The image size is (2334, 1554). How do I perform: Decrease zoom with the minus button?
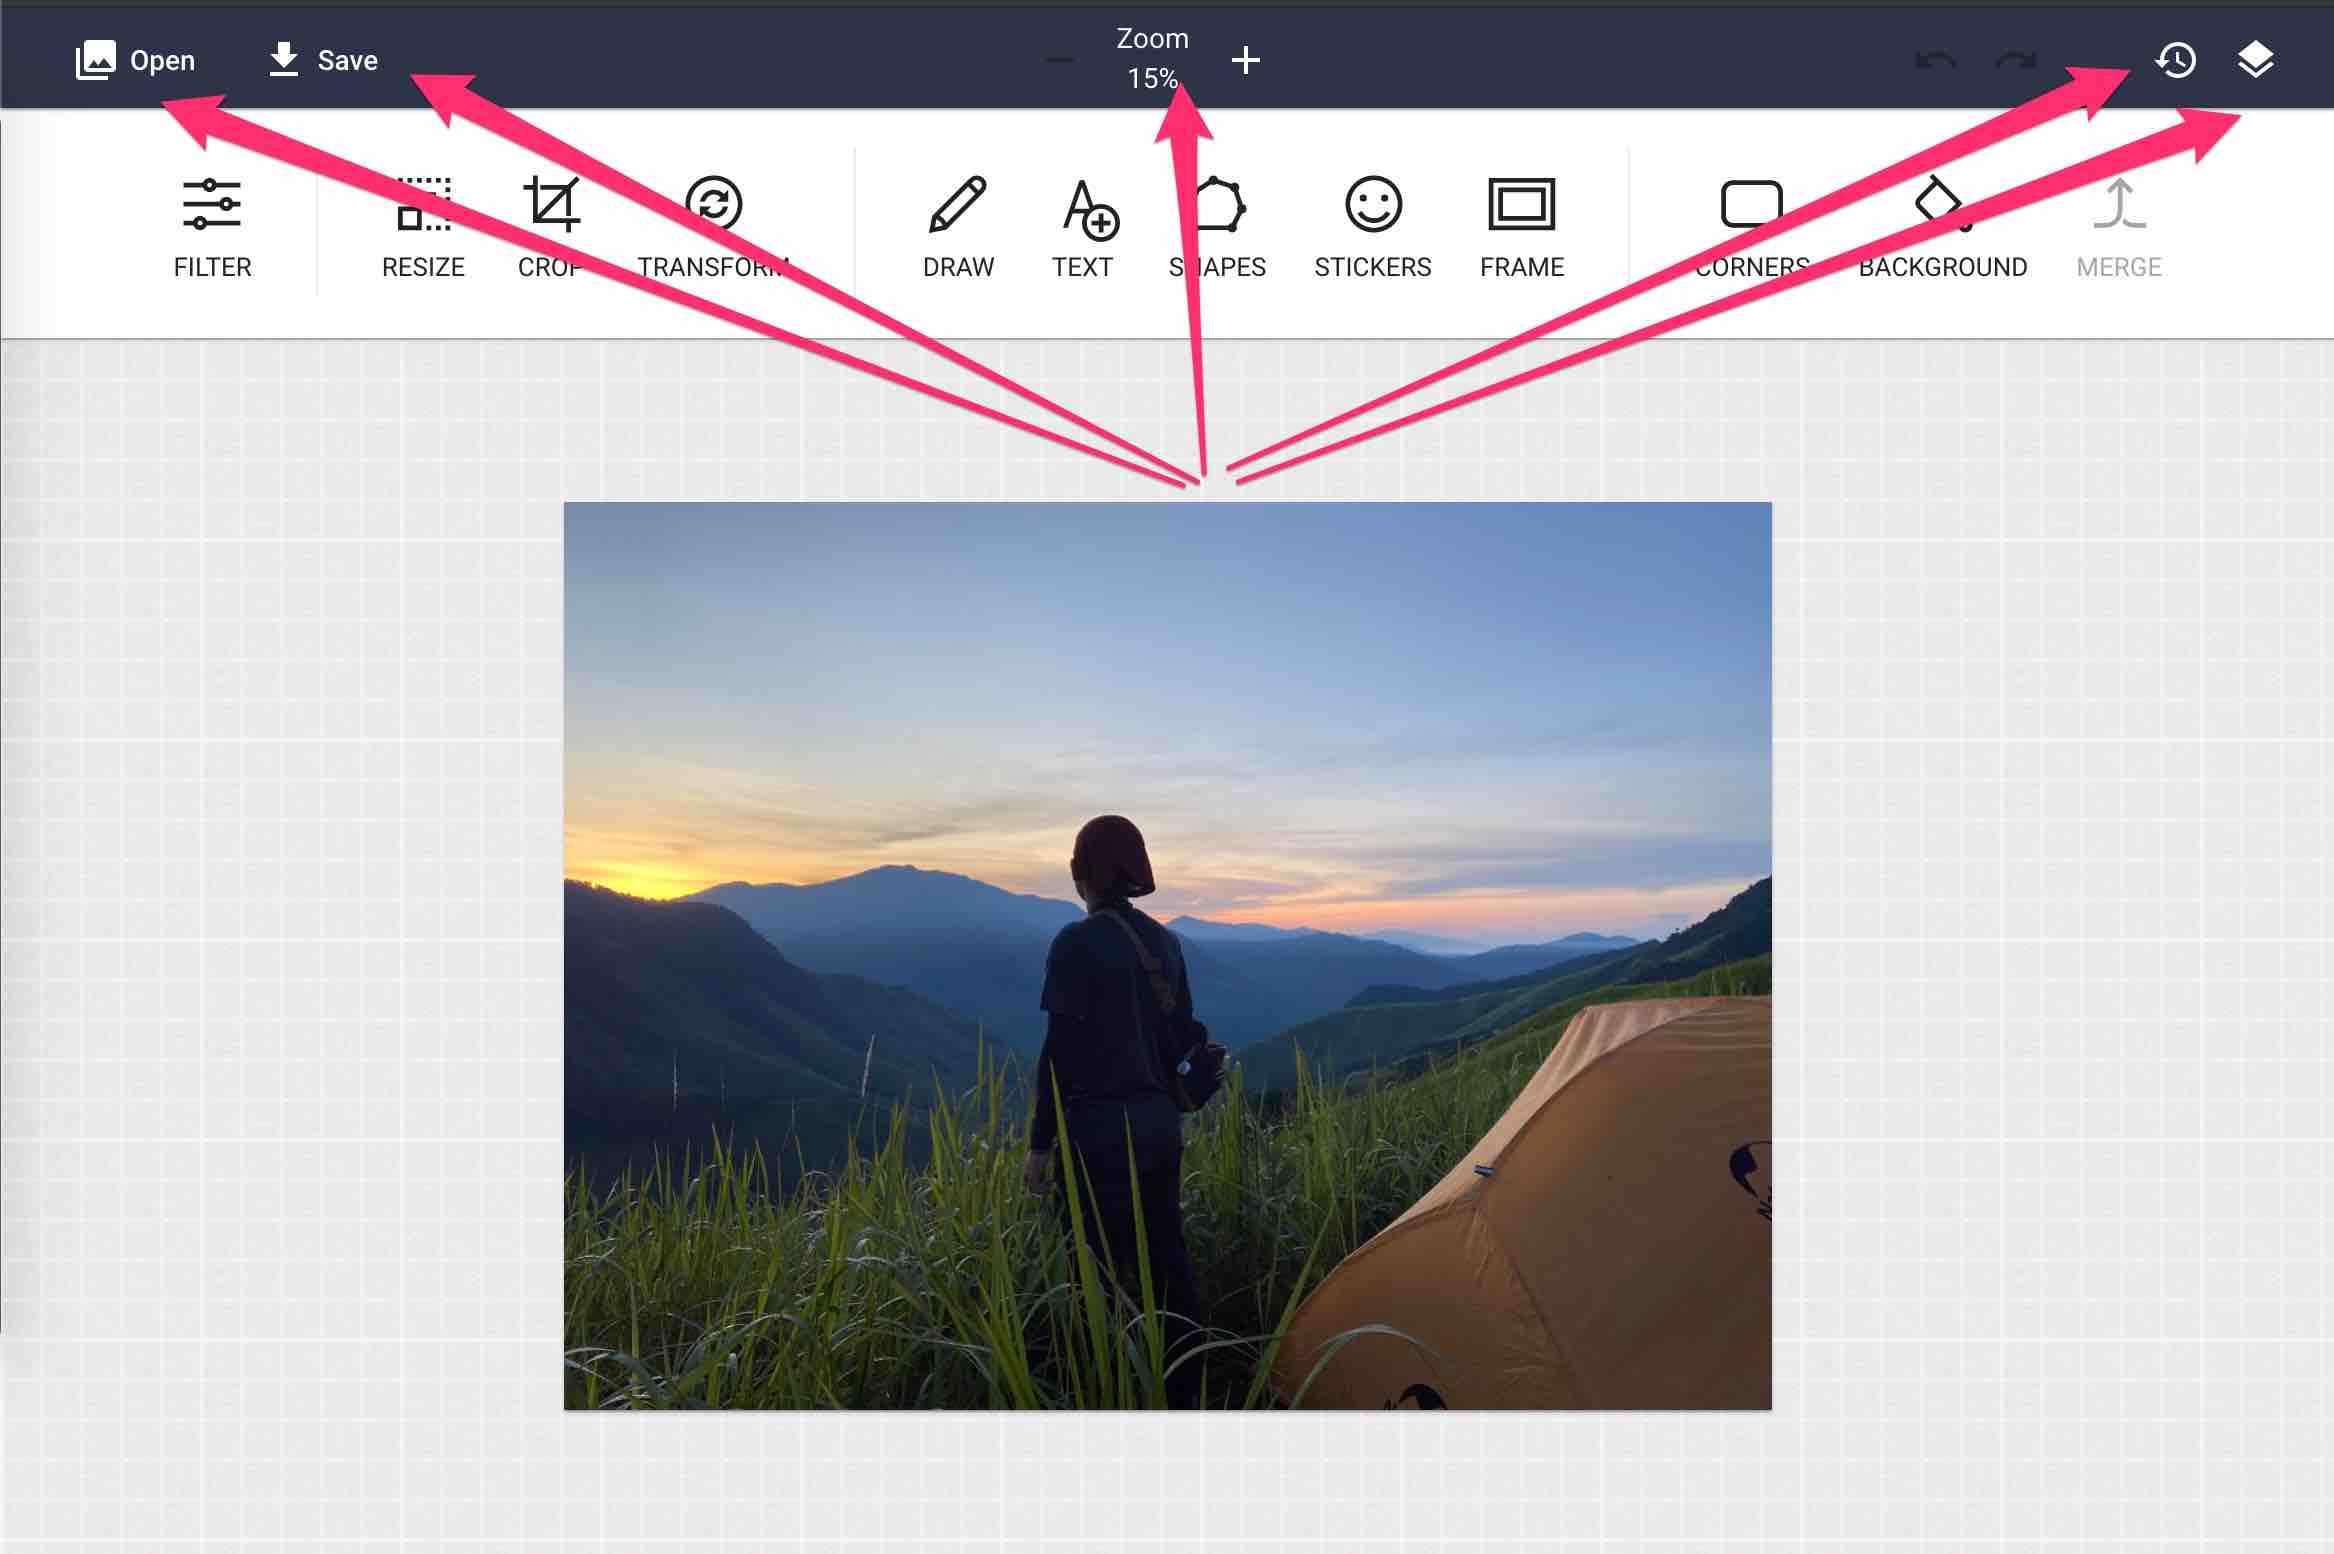pyautogui.click(x=1060, y=60)
